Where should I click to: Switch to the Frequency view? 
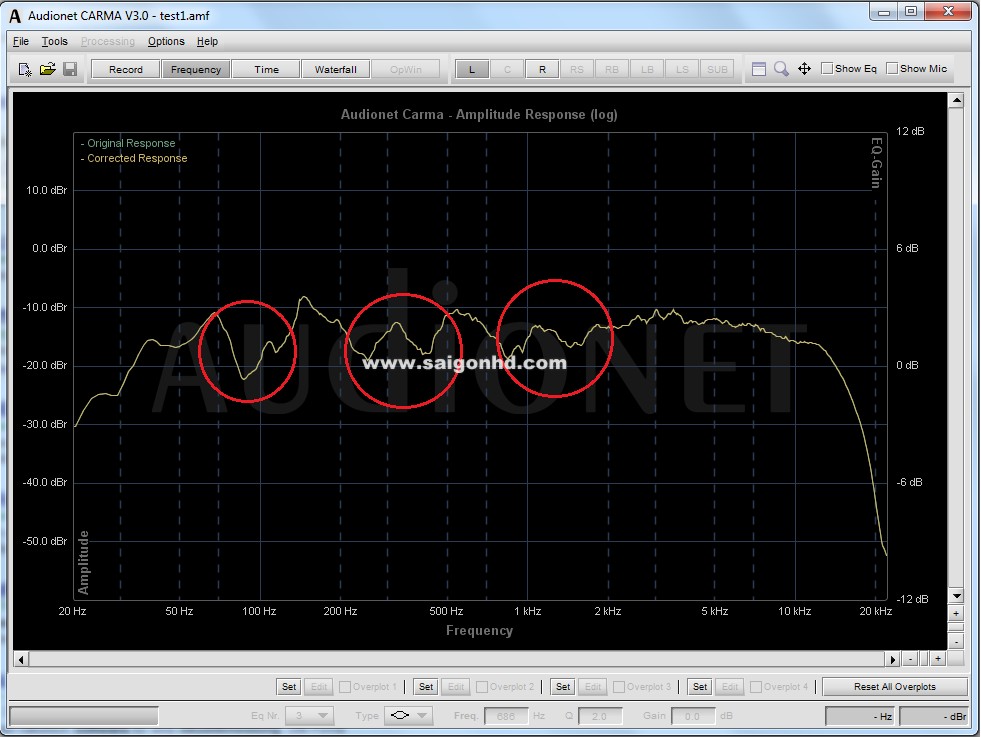click(x=196, y=69)
